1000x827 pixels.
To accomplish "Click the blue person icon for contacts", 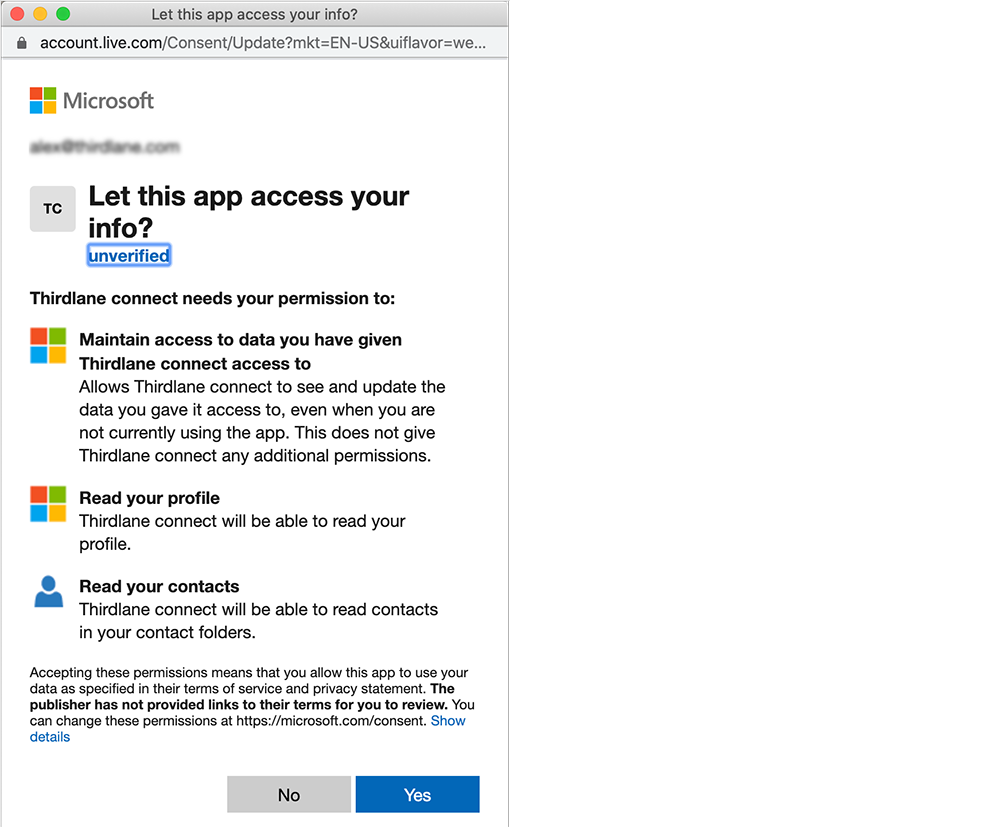I will pyautogui.click(x=48, y=592).
